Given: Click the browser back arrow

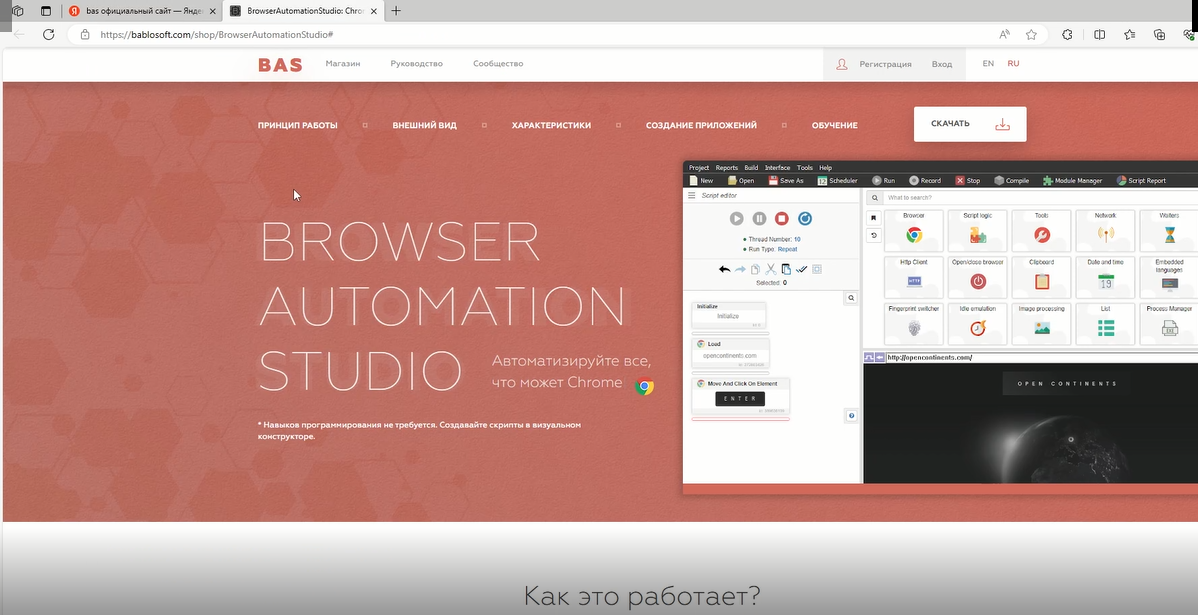Looking at the screenshot, I should coord(19,34).
